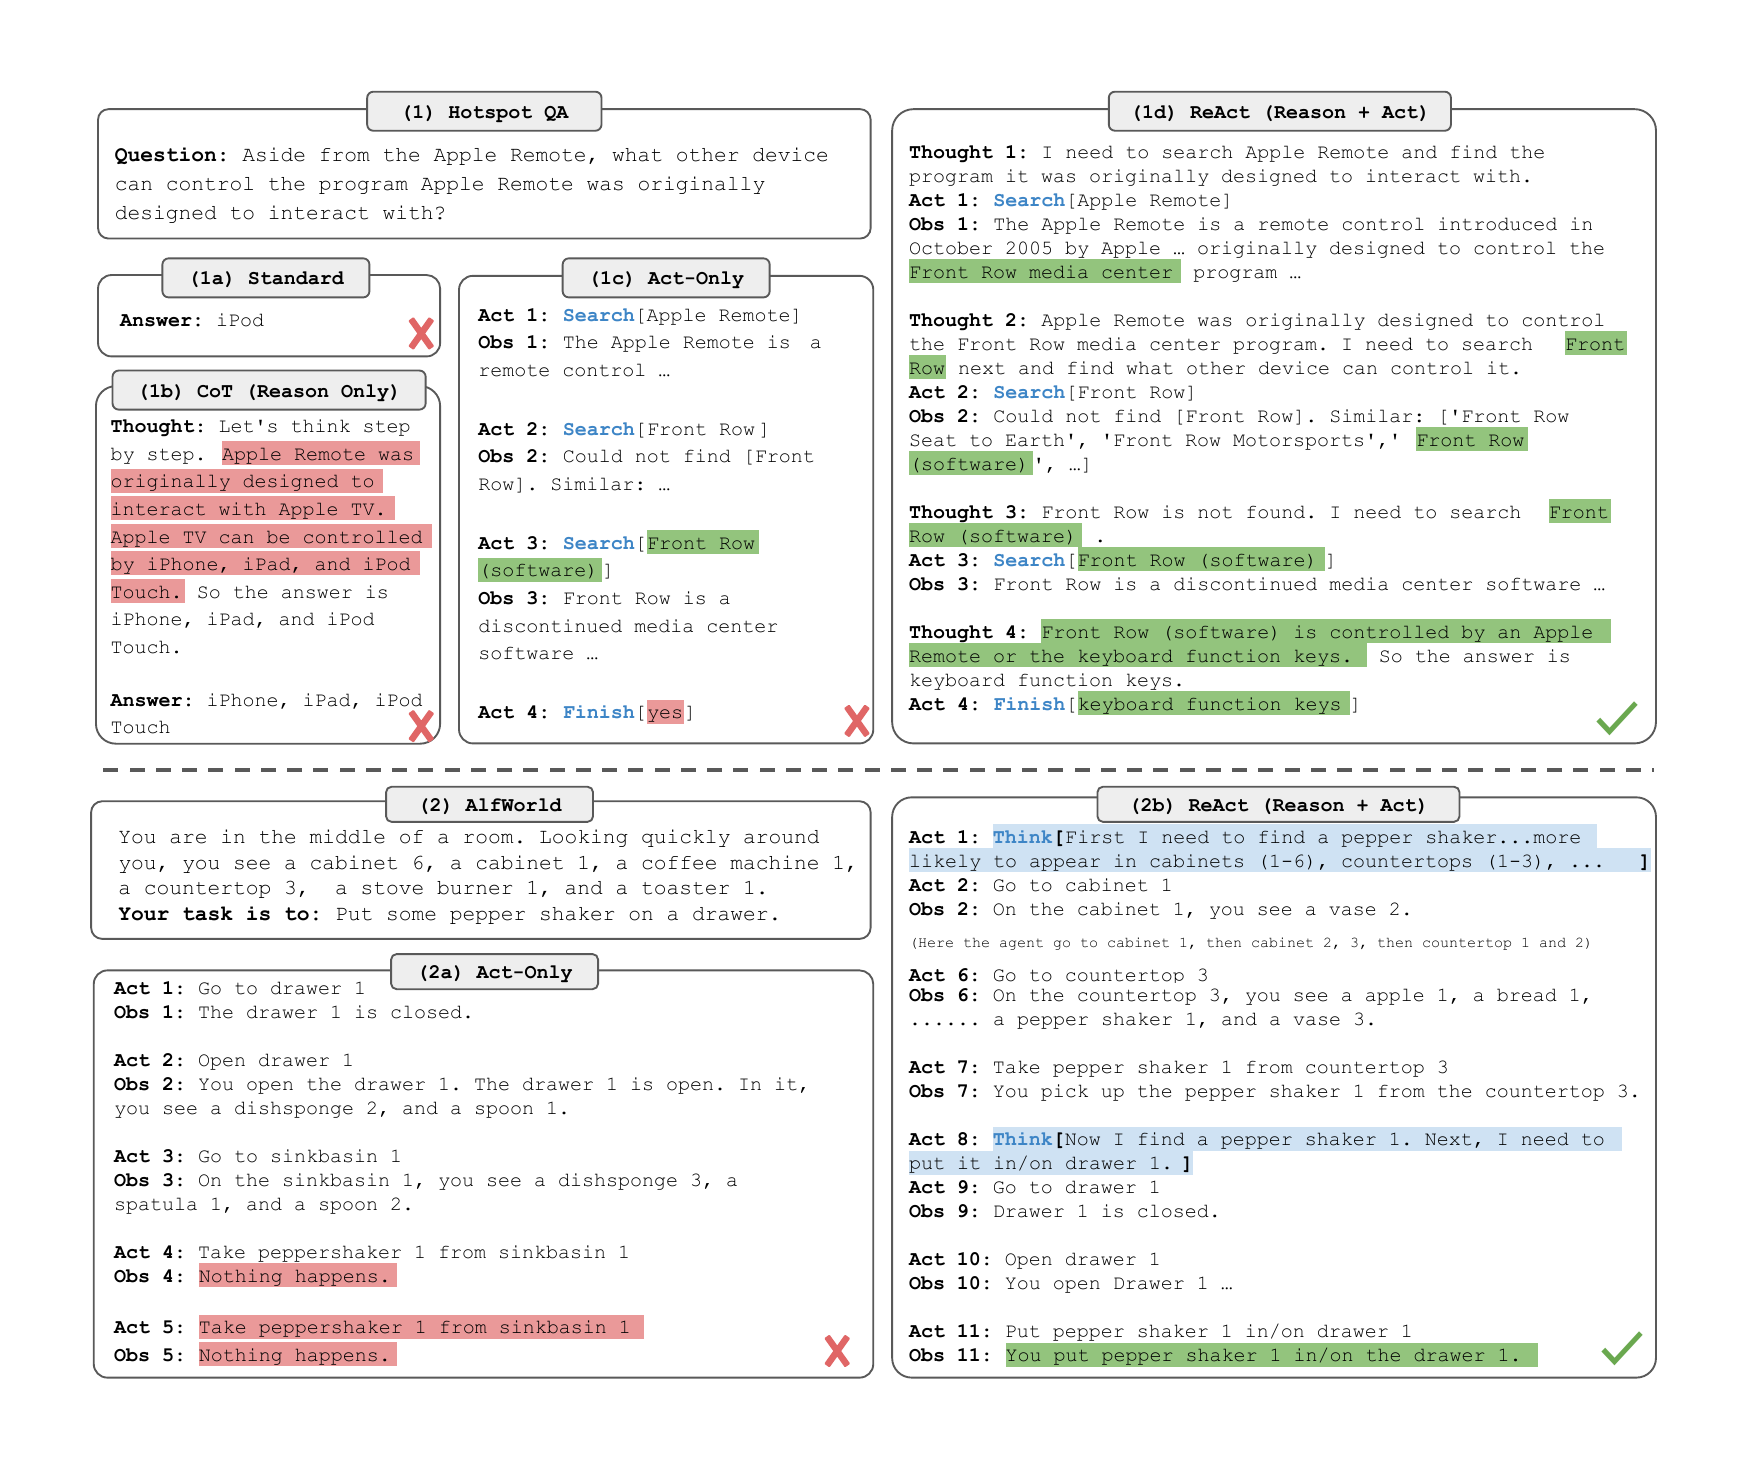Select the "(2) AlfWorld" panel title

click(490, 805)
